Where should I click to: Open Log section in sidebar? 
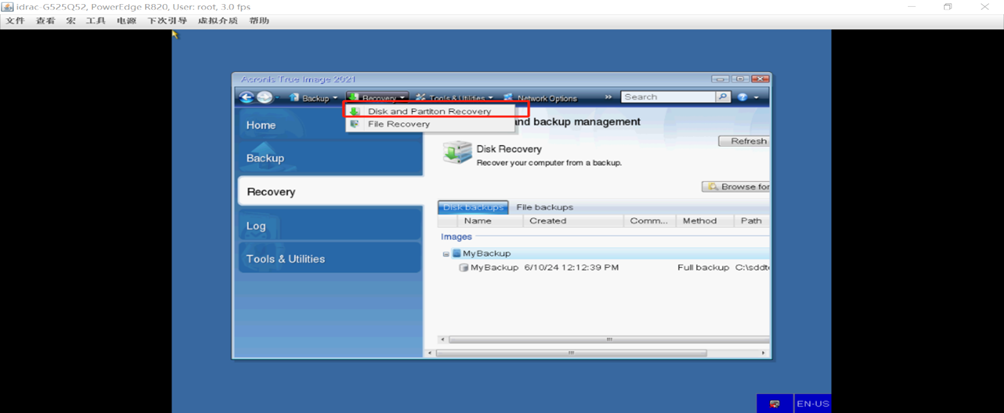coord(330,225)
